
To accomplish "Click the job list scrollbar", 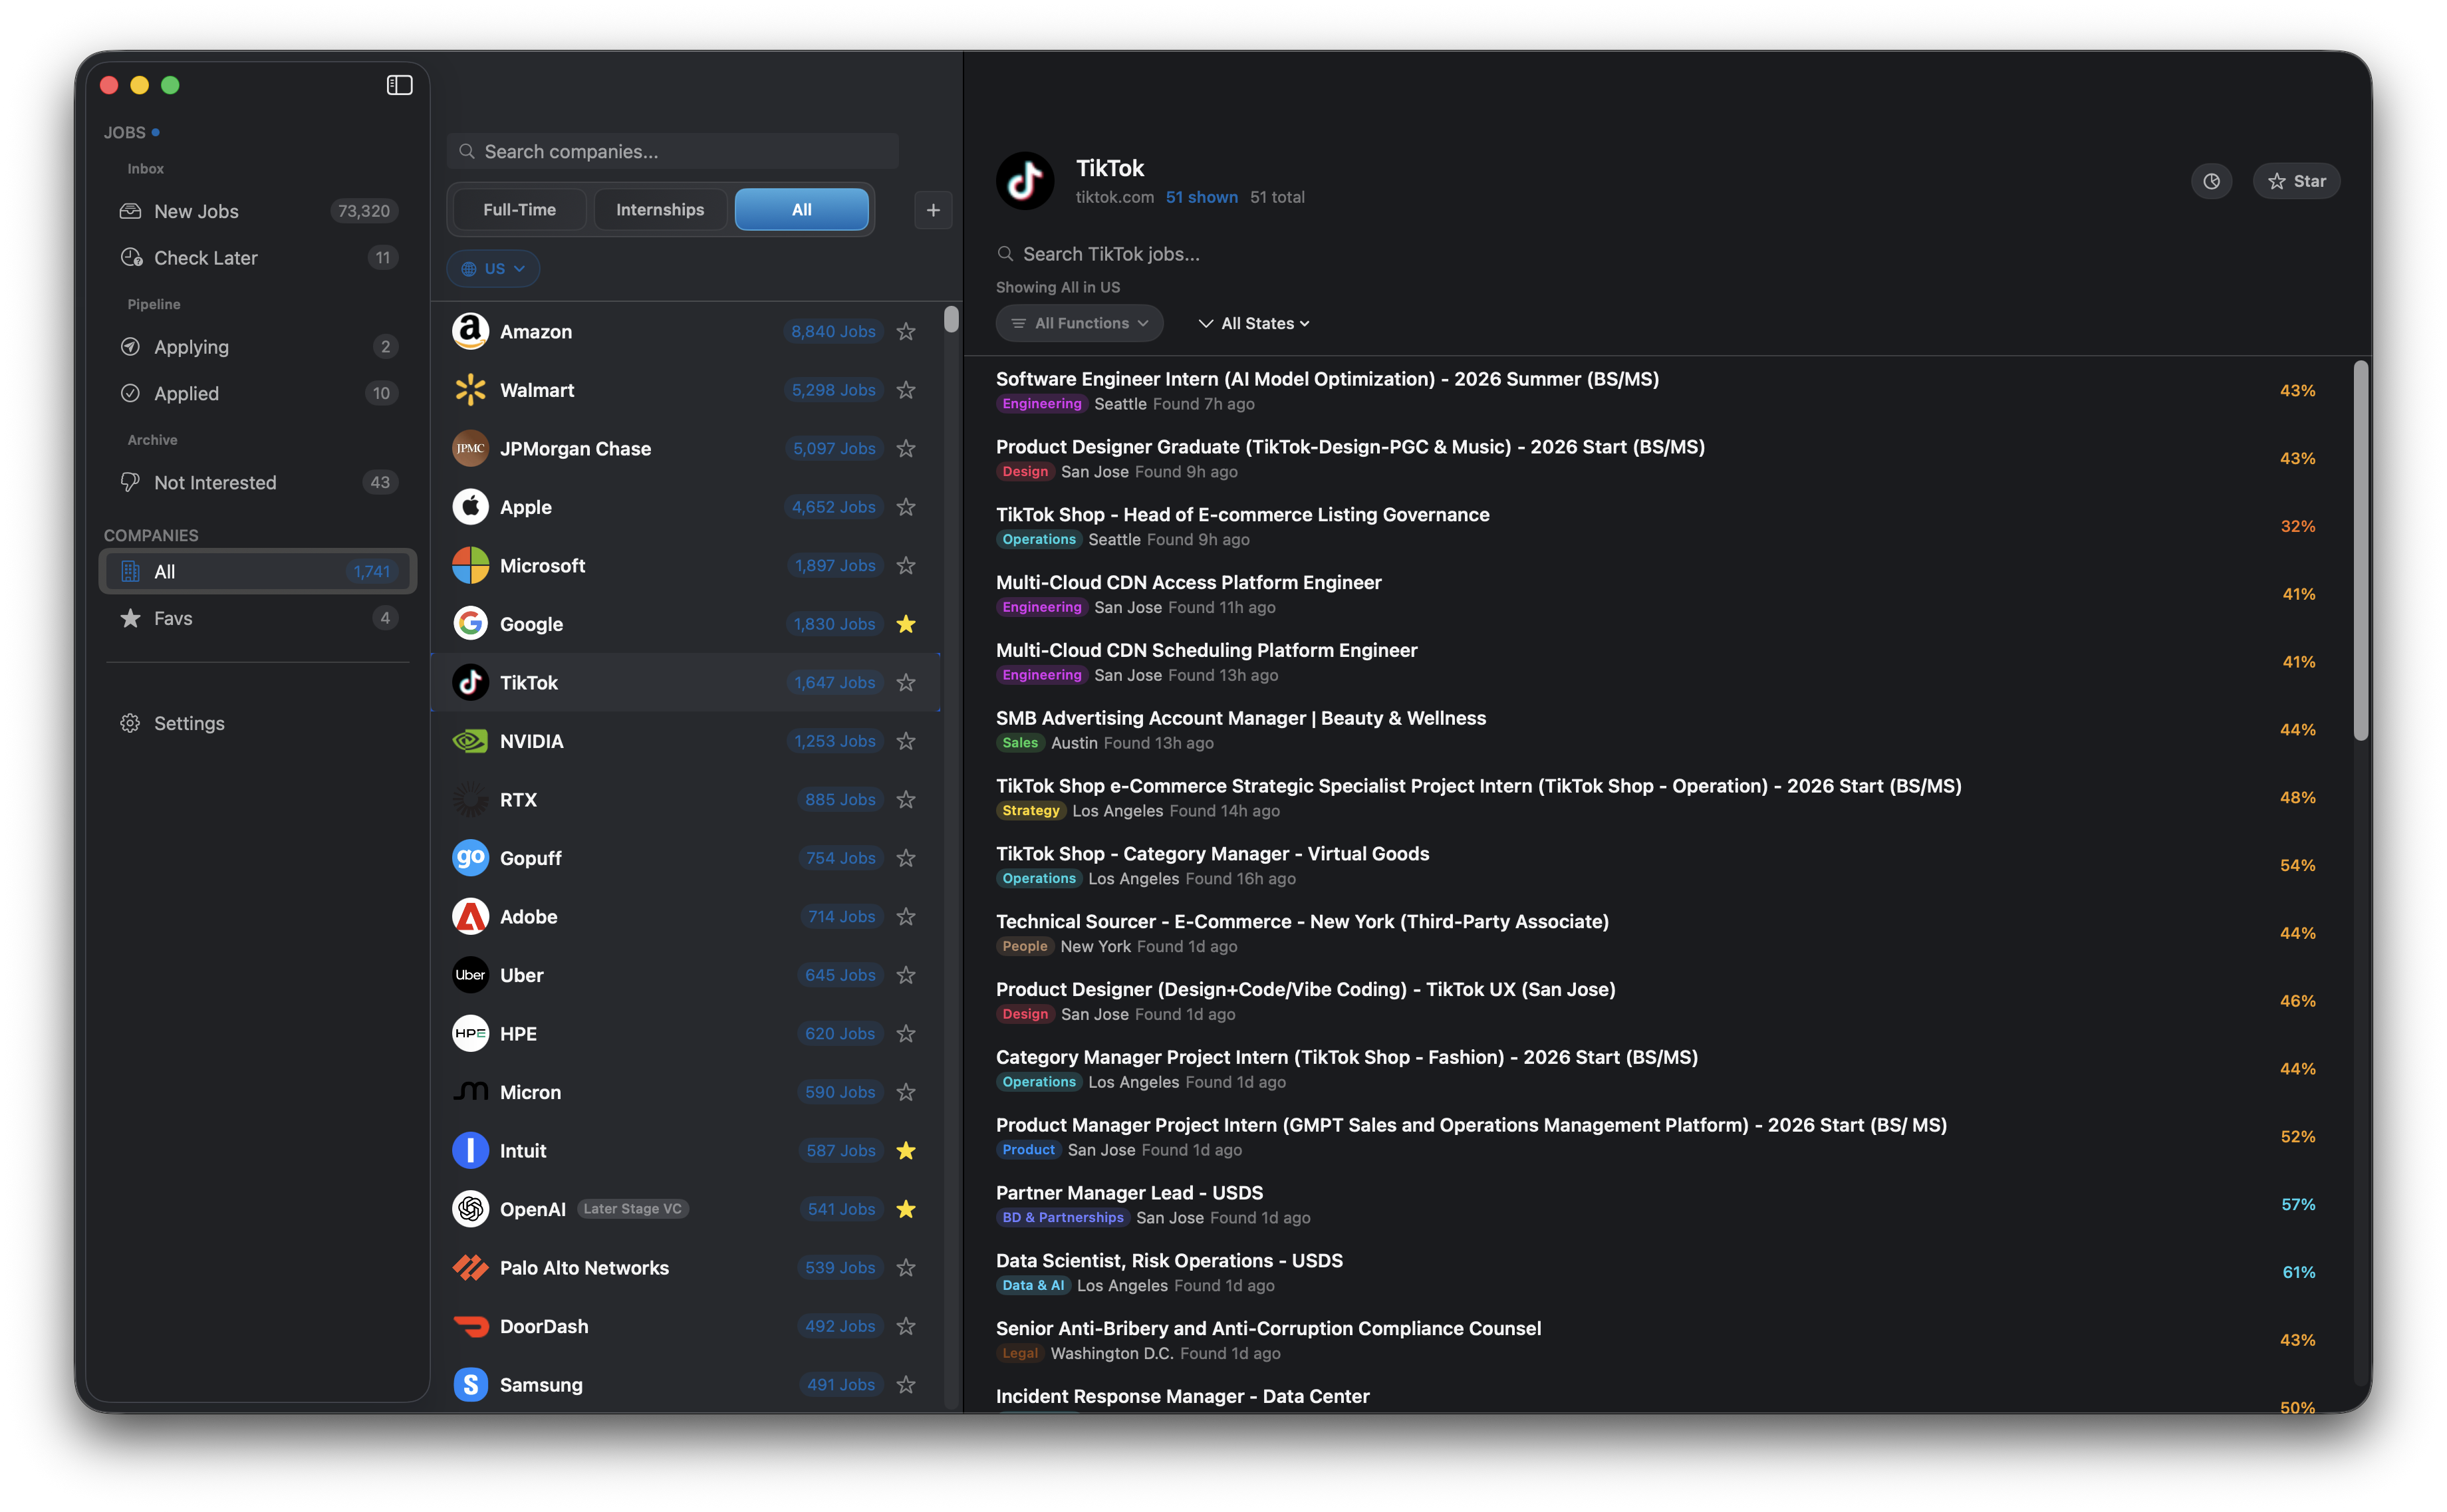I will (2361, 551).
